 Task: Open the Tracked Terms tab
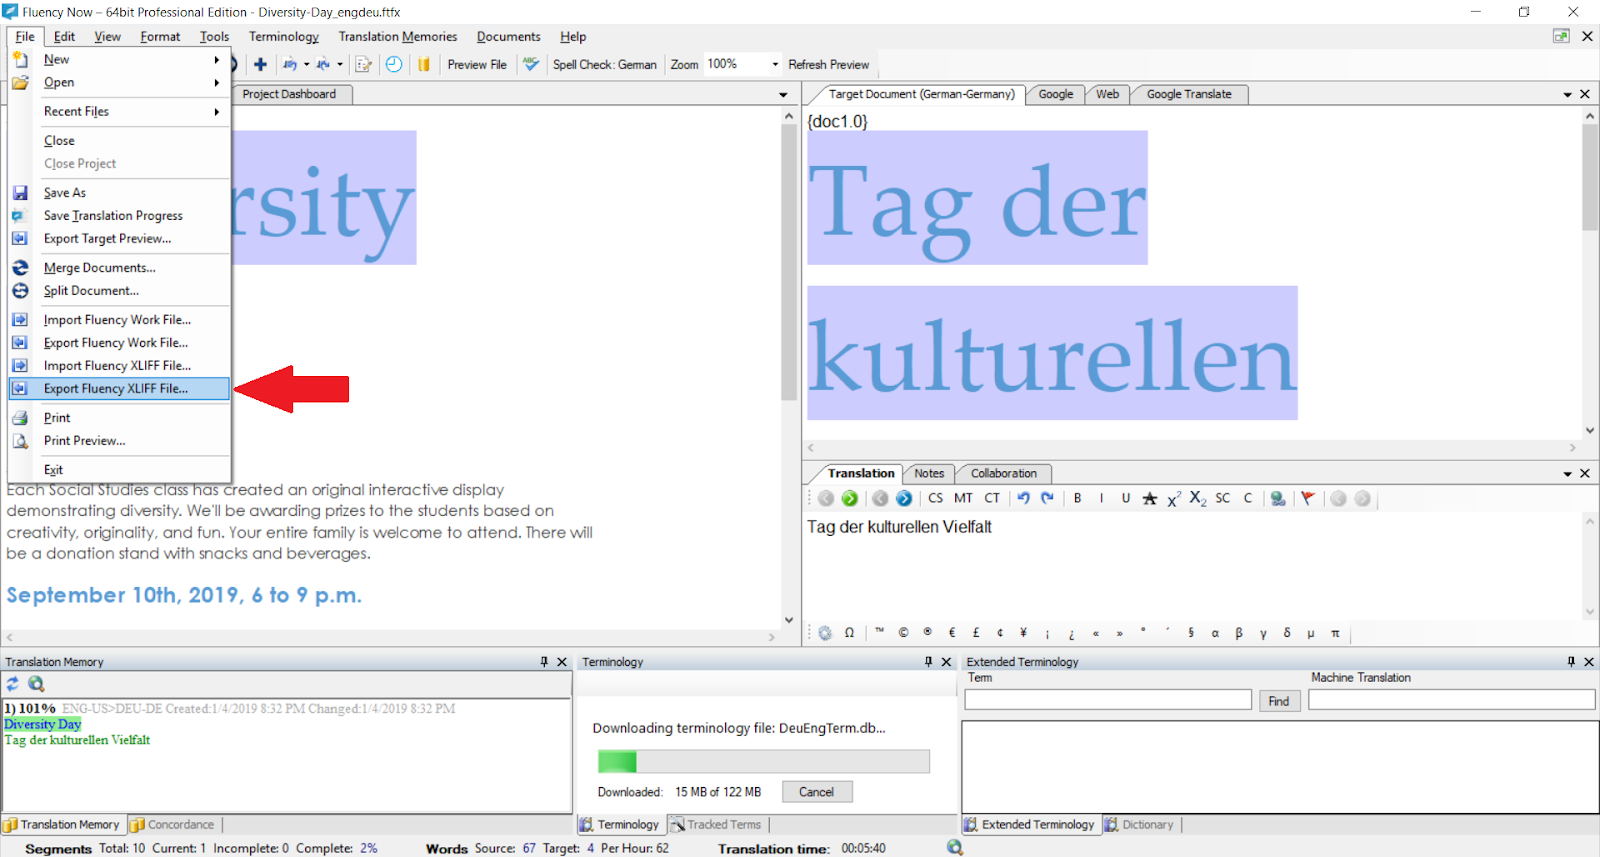(x=716, y=825)
